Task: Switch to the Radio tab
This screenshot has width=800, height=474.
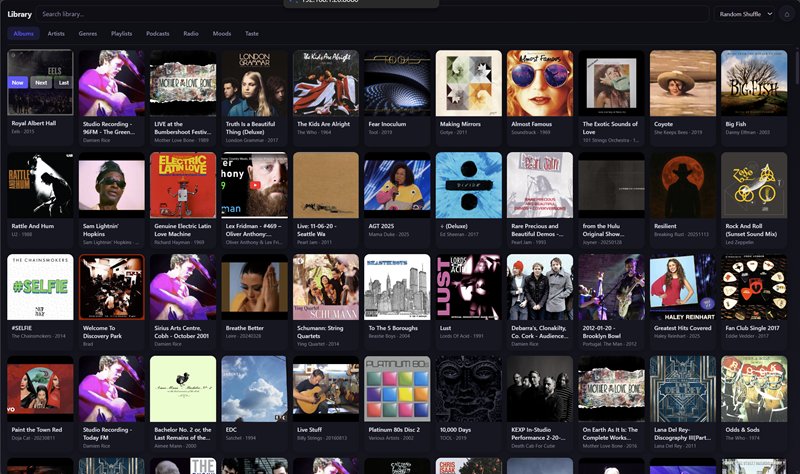Action: pyautogui.click(x=191, y=34)
